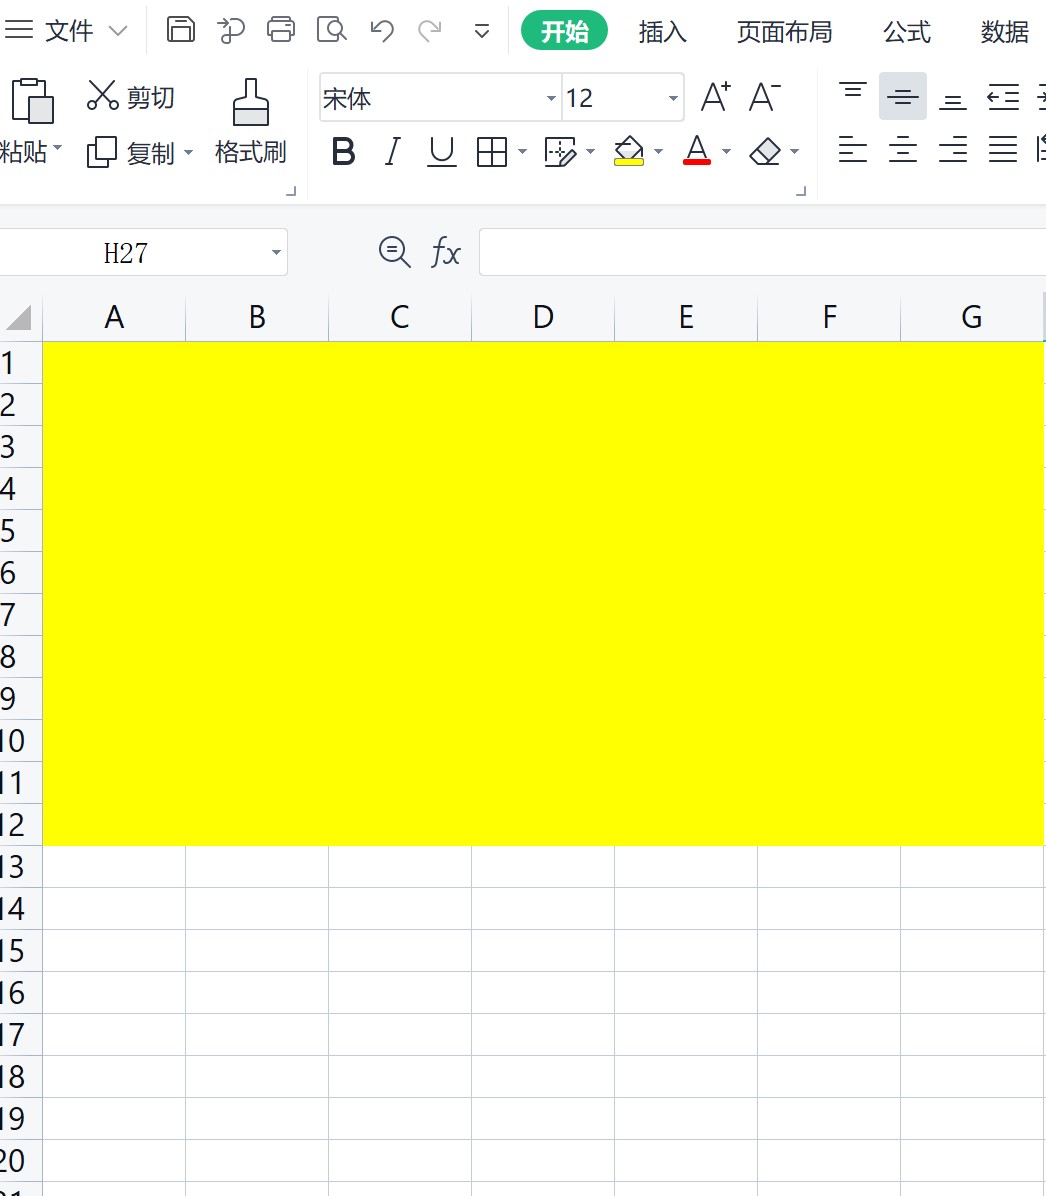Select row 5 header
1046x1196 pixels.
click(x=21, y=530)
